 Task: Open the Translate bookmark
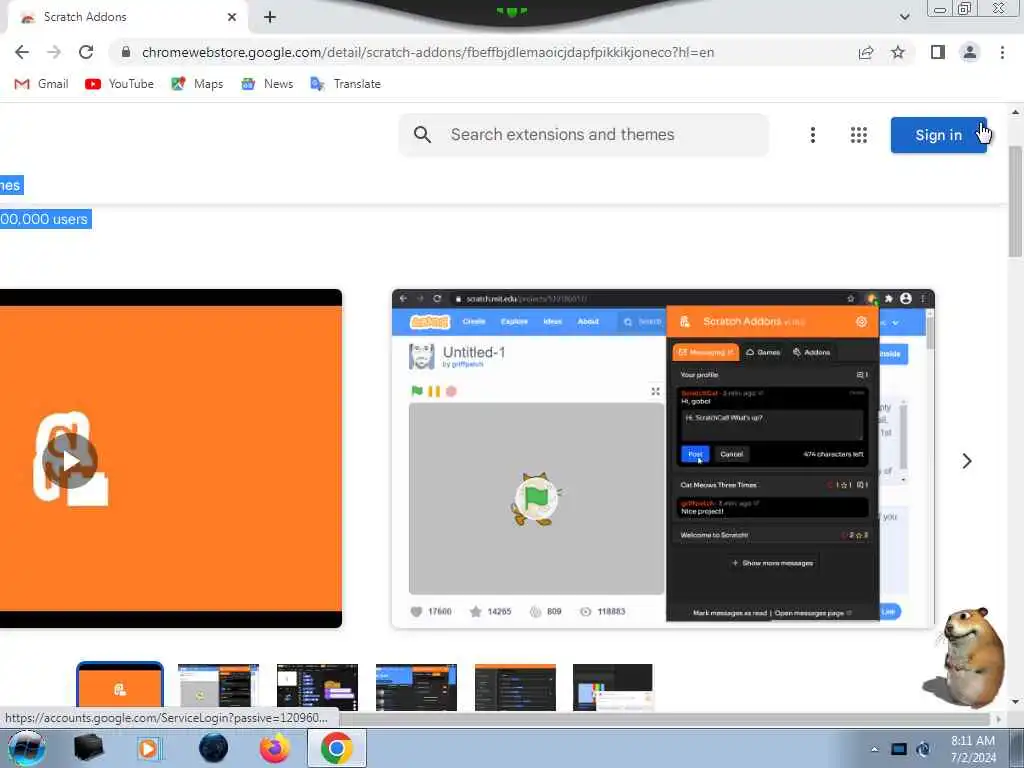[x=345, y=84]
